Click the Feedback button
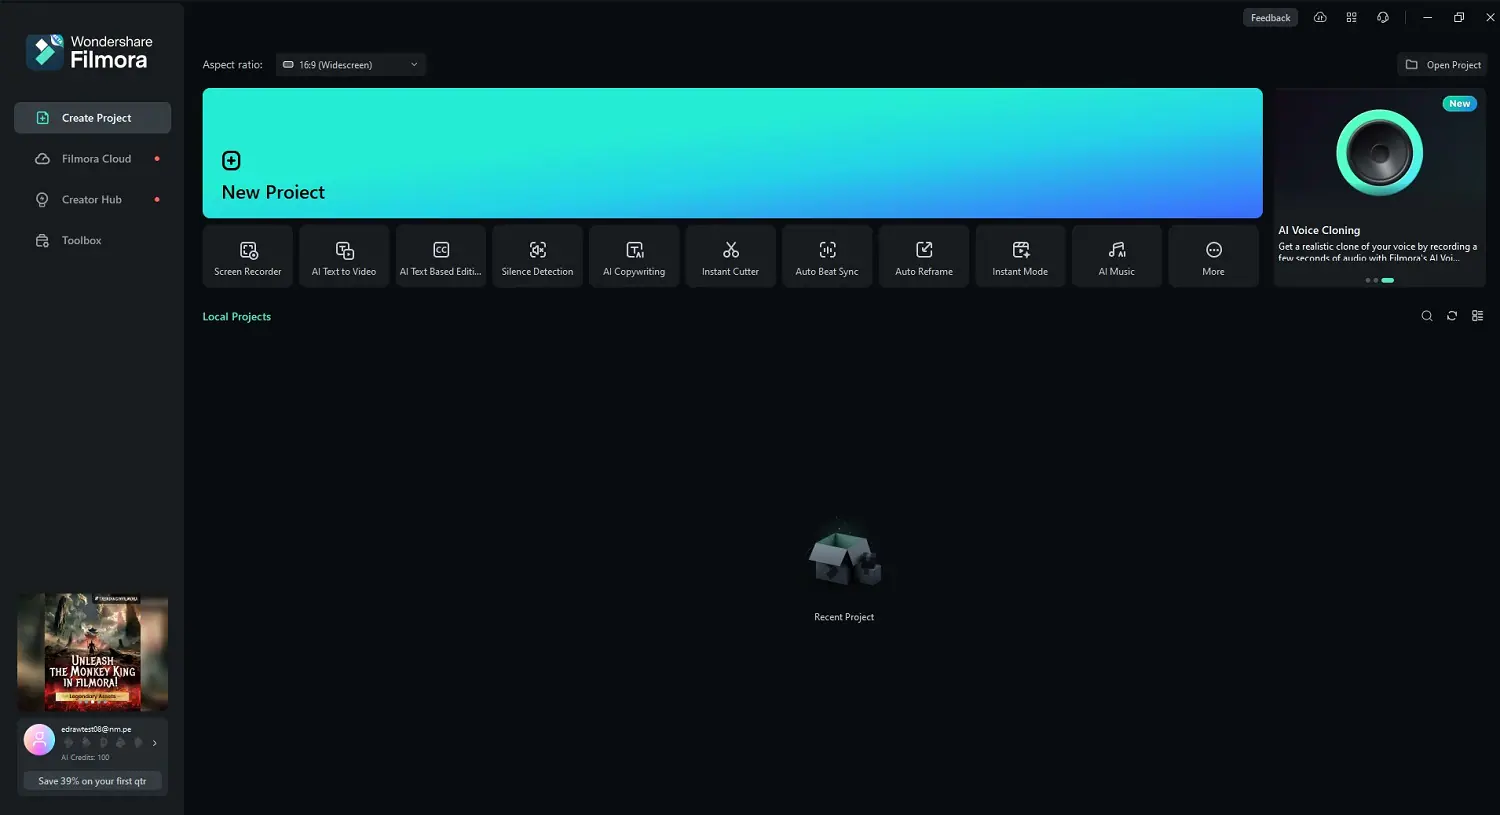The image size is (1500, 815). pos(1270,17)
